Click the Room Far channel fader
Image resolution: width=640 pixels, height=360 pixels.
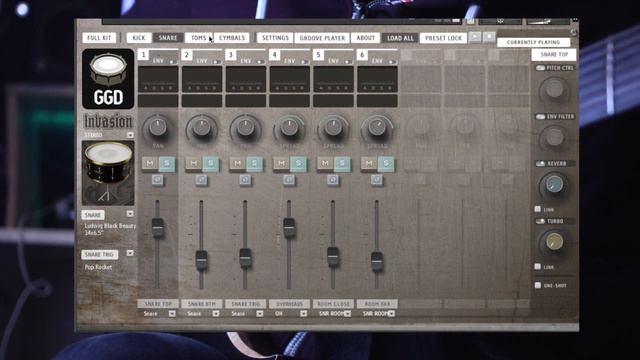[x=377, y=260]
